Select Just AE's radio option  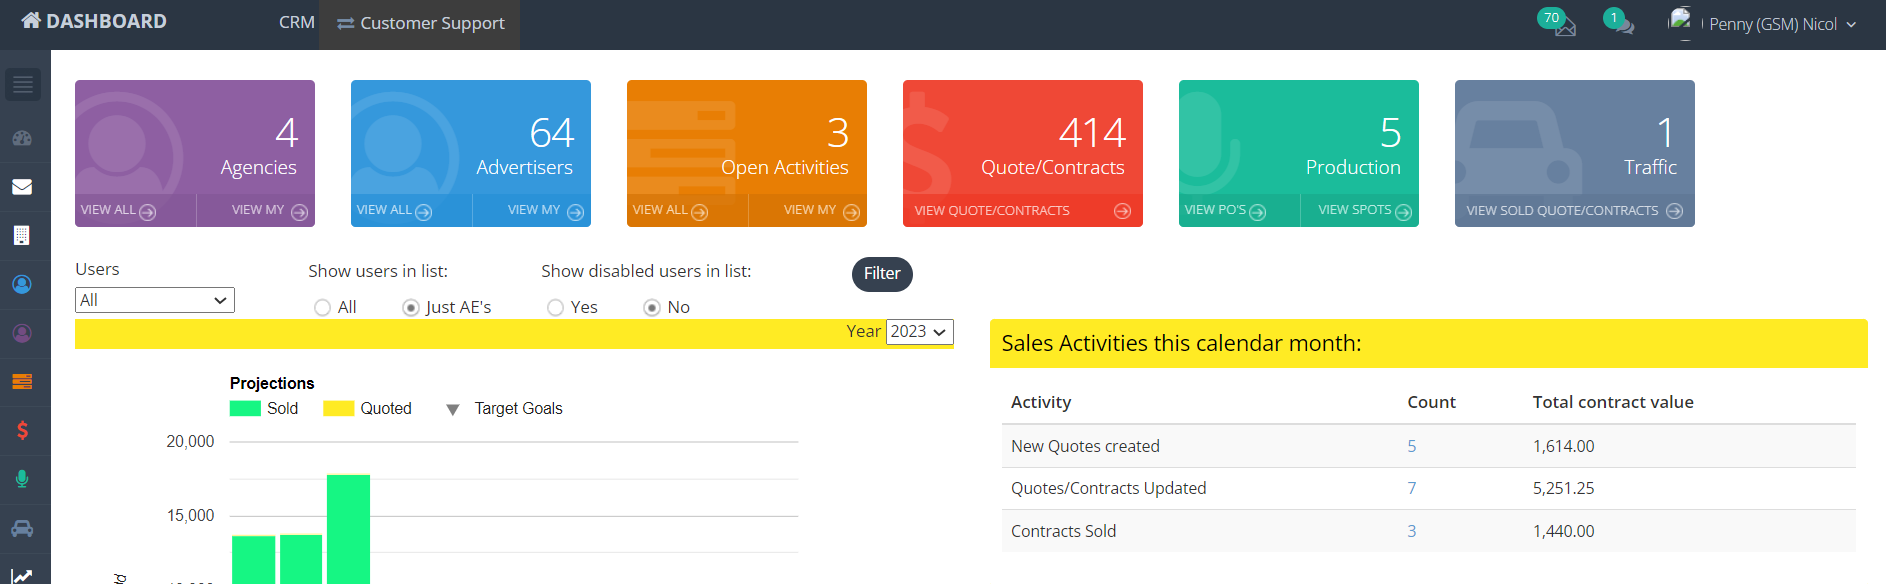tap(410, 308)
